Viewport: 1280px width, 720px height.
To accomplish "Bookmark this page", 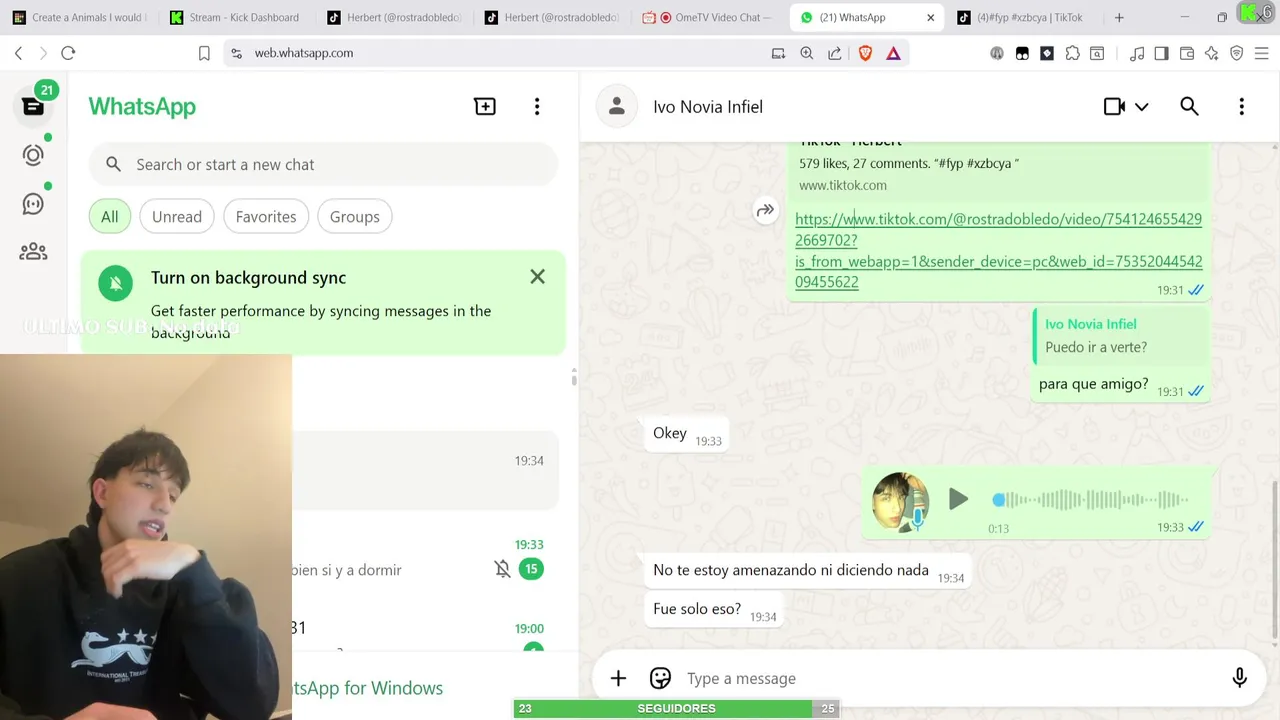I will (204, 53).
